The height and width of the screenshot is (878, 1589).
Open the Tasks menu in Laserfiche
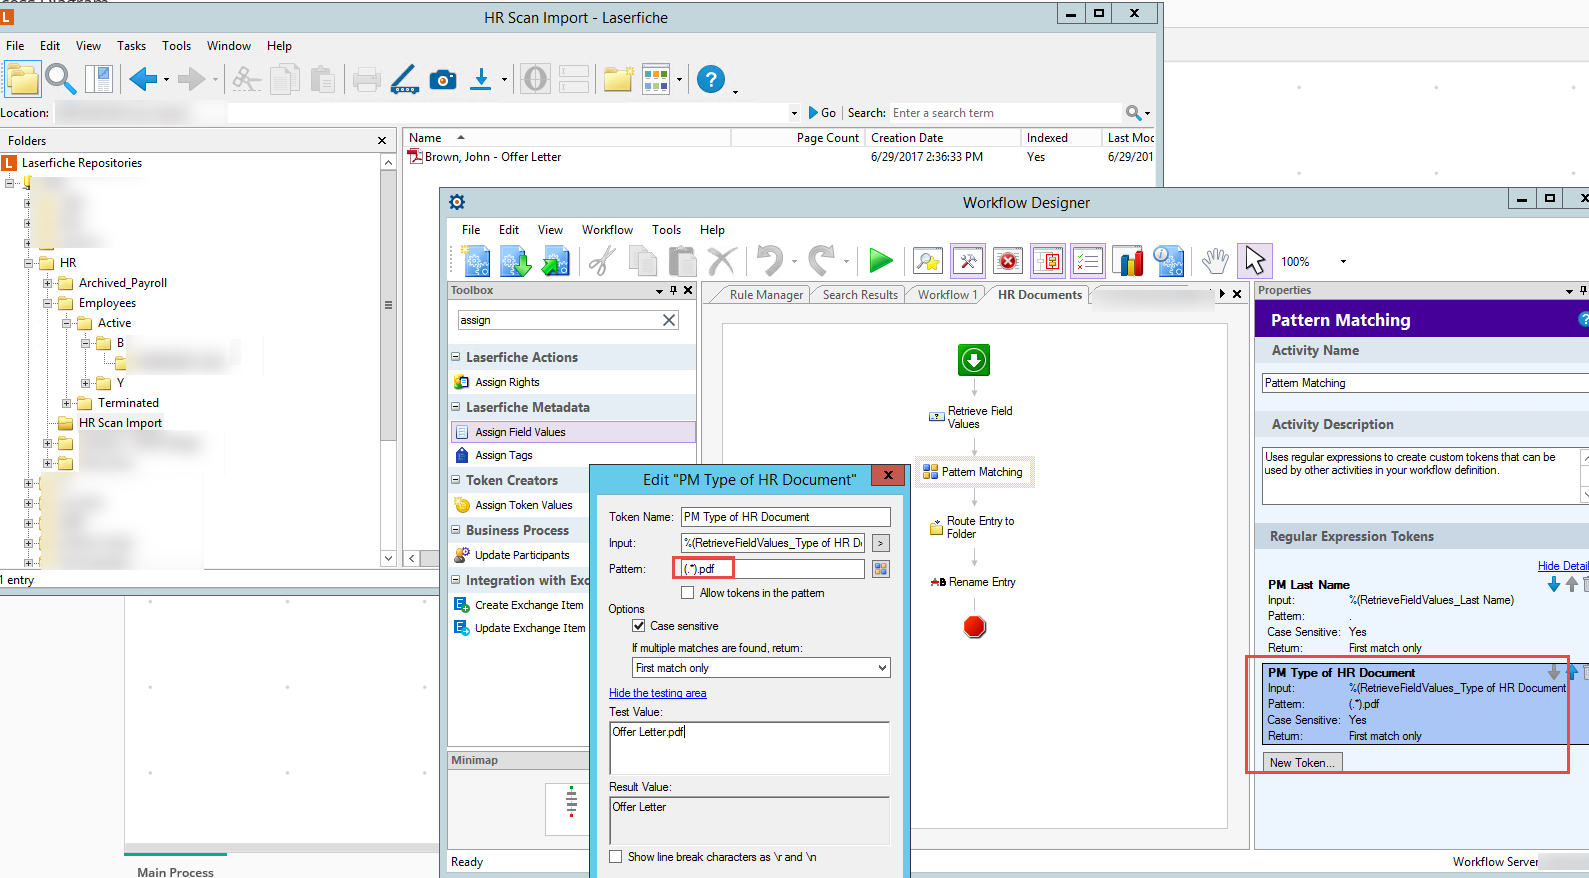point(131,46)
